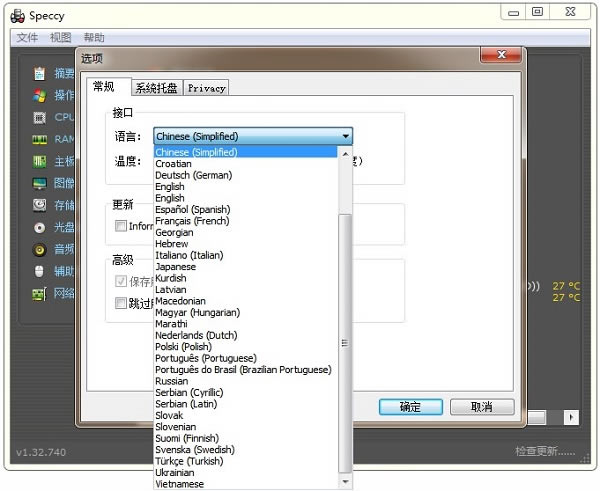Open the CPU chip icon in sidebar
This screenshot has height=491, width=600.
coord(39,118)
